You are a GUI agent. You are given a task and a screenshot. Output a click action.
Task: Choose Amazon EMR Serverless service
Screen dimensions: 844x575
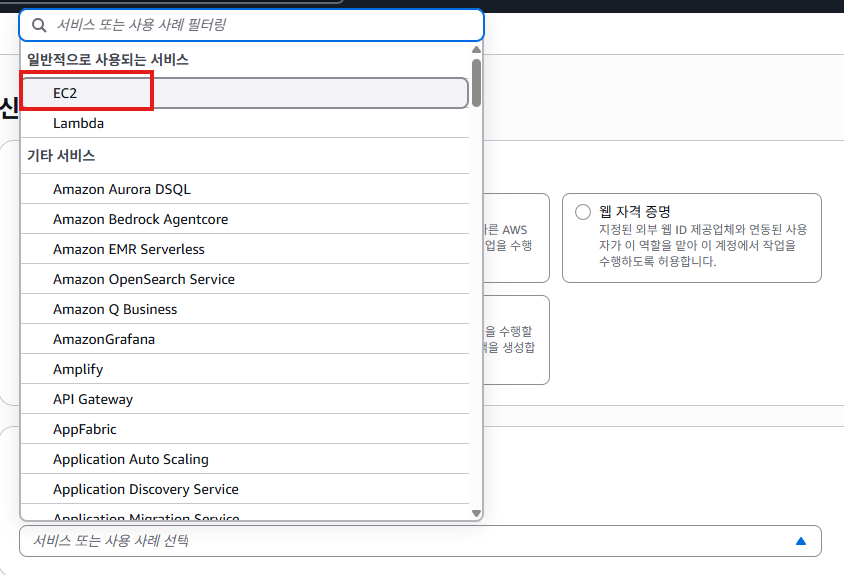244,249
